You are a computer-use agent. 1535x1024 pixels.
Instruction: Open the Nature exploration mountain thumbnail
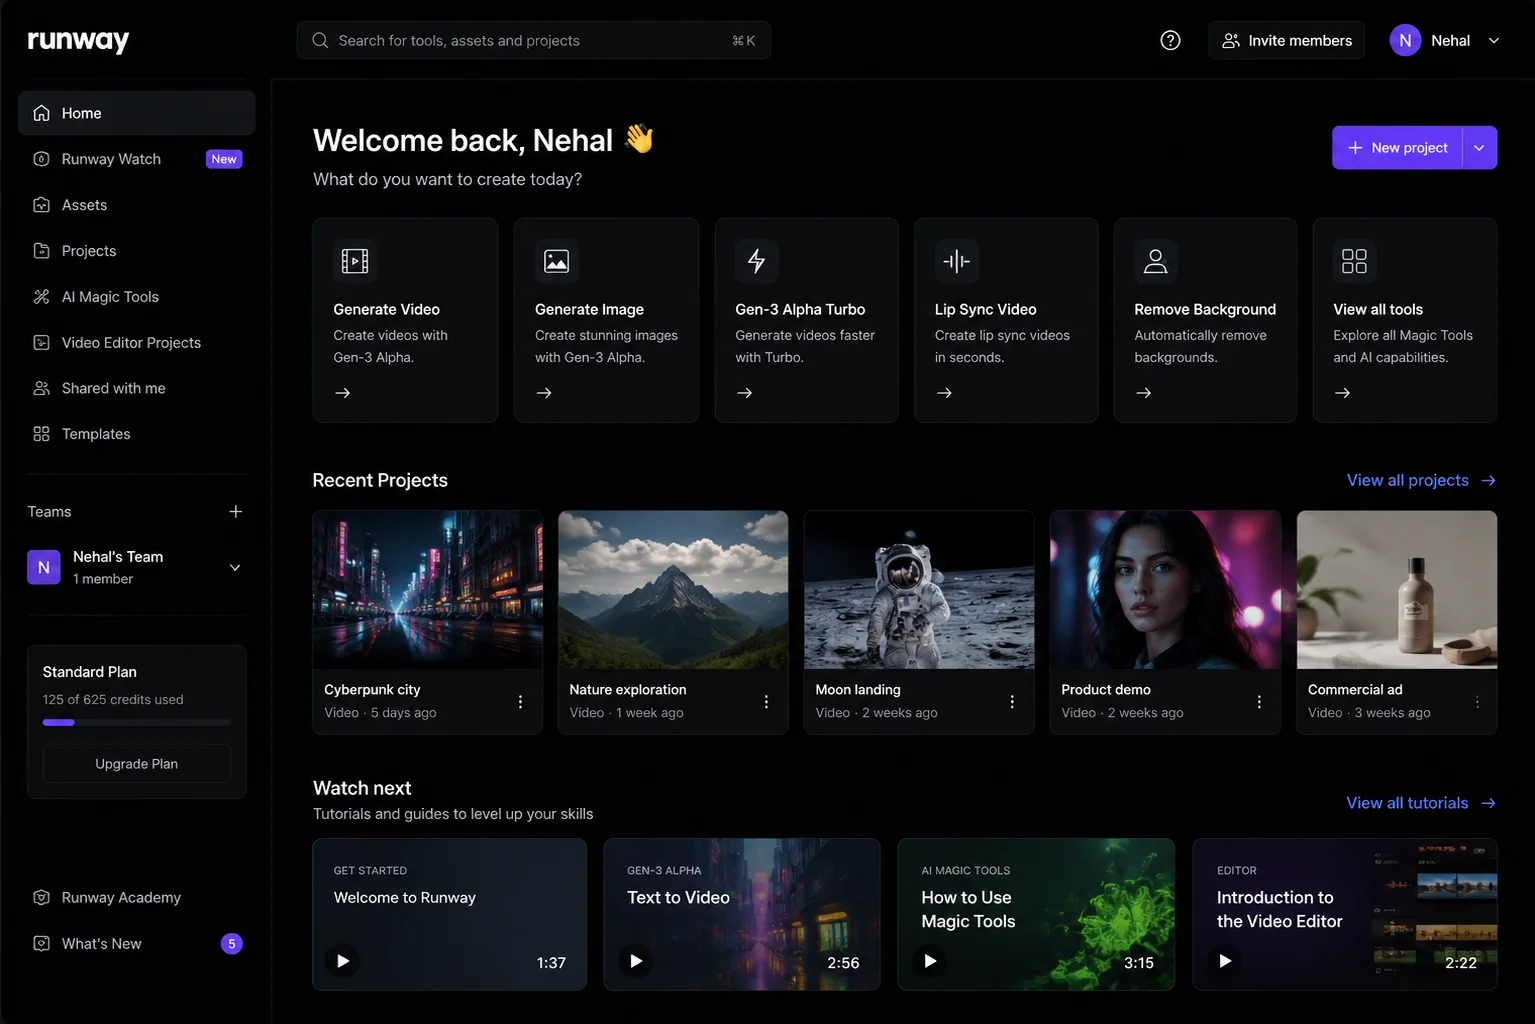click(x=673, y=590)
